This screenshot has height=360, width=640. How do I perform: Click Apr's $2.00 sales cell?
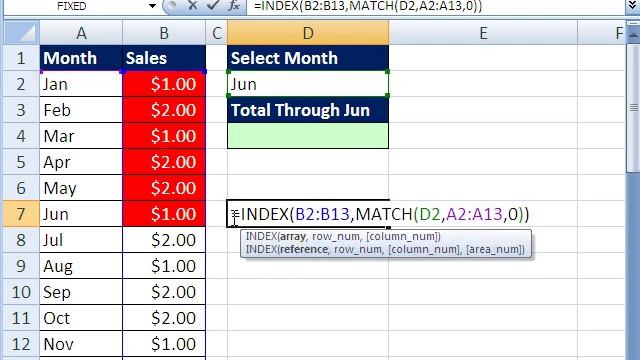(164, 162)
